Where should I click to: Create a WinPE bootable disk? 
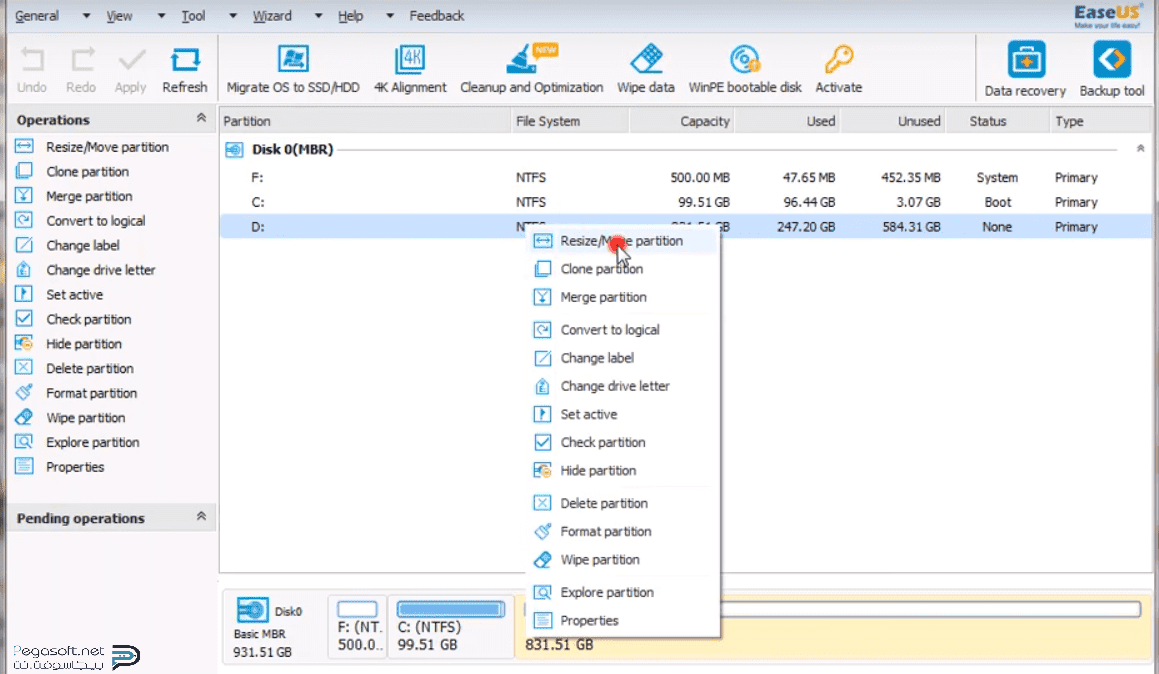[x=745, y=70]
